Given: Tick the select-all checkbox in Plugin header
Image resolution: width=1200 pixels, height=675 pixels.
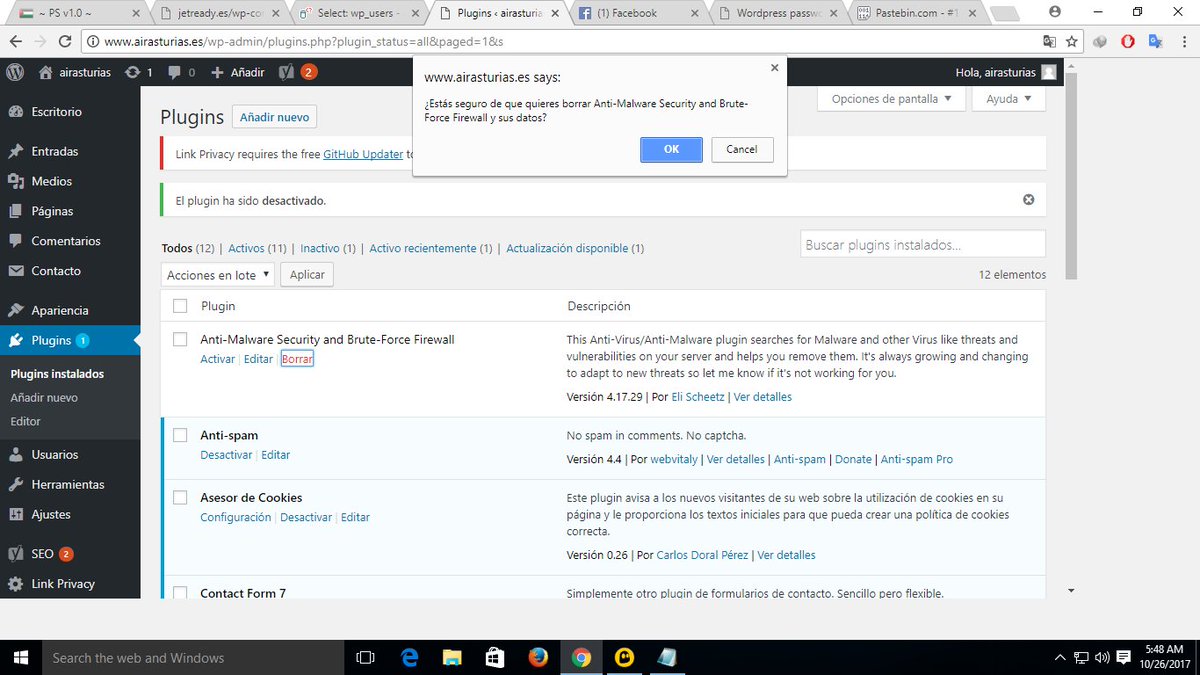Looking at the screenshot, I should pyautogui.click(x=180, y=306).
